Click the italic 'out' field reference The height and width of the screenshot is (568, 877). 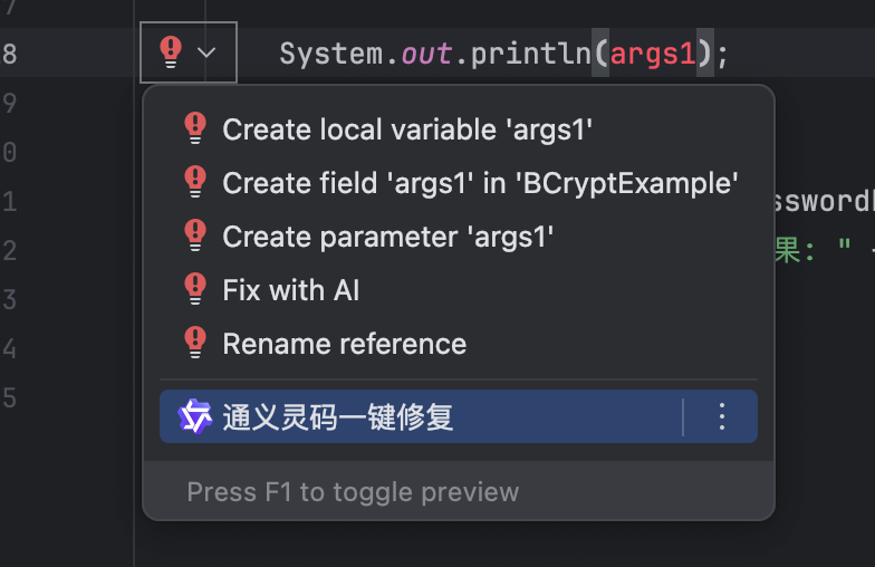426,54
